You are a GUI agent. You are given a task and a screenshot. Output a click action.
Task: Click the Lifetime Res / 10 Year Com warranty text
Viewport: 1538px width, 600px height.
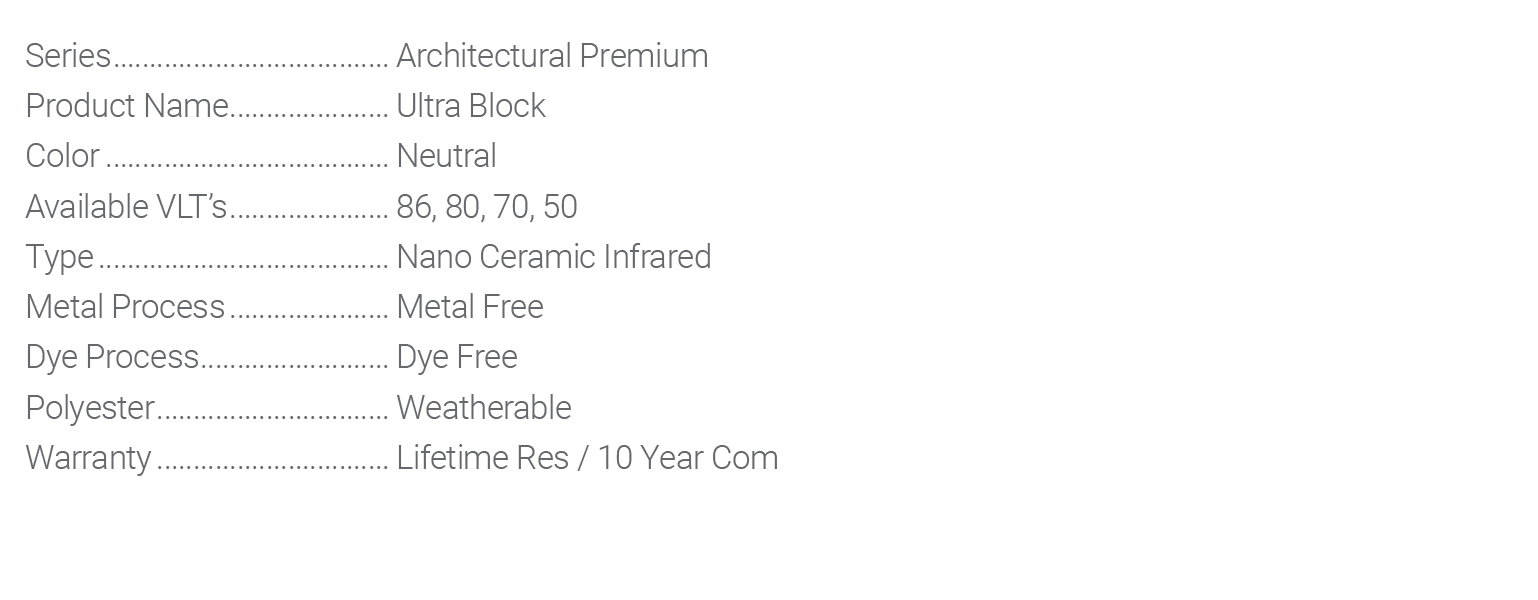click(x=587, y=458)
